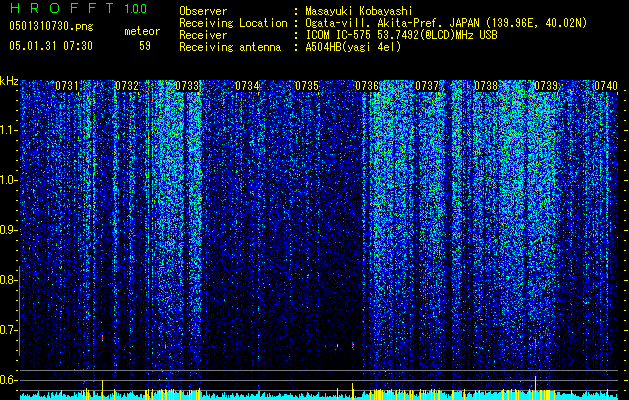Click the 0.7 kHz axis label

[x=8, y=330]
